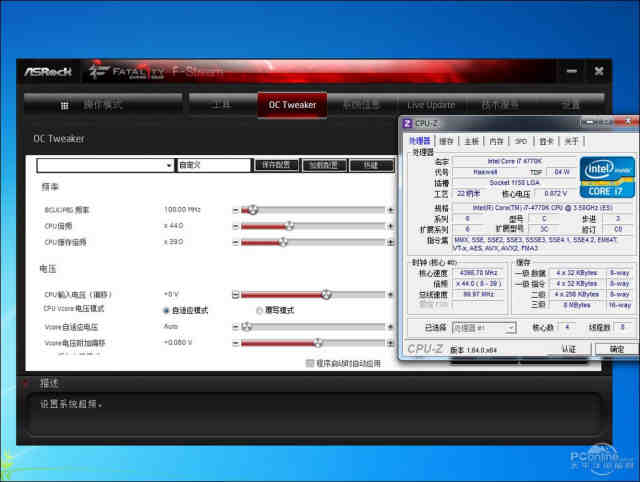Click the CPU input voltage offset slider handle
640x482 pixels.
click(326, 294)
